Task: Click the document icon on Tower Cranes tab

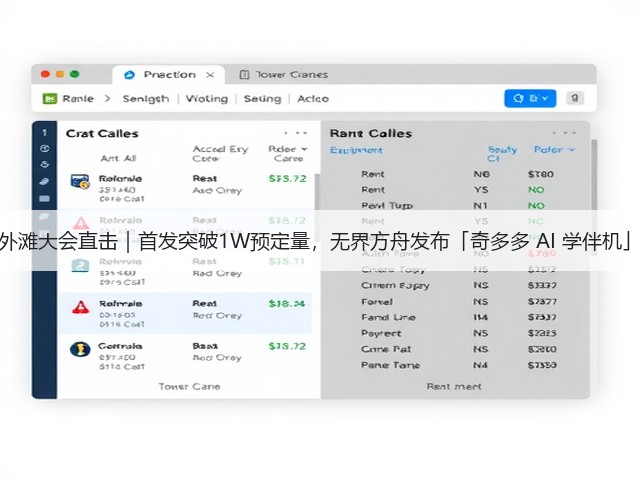Action: [x=244, y=75]
